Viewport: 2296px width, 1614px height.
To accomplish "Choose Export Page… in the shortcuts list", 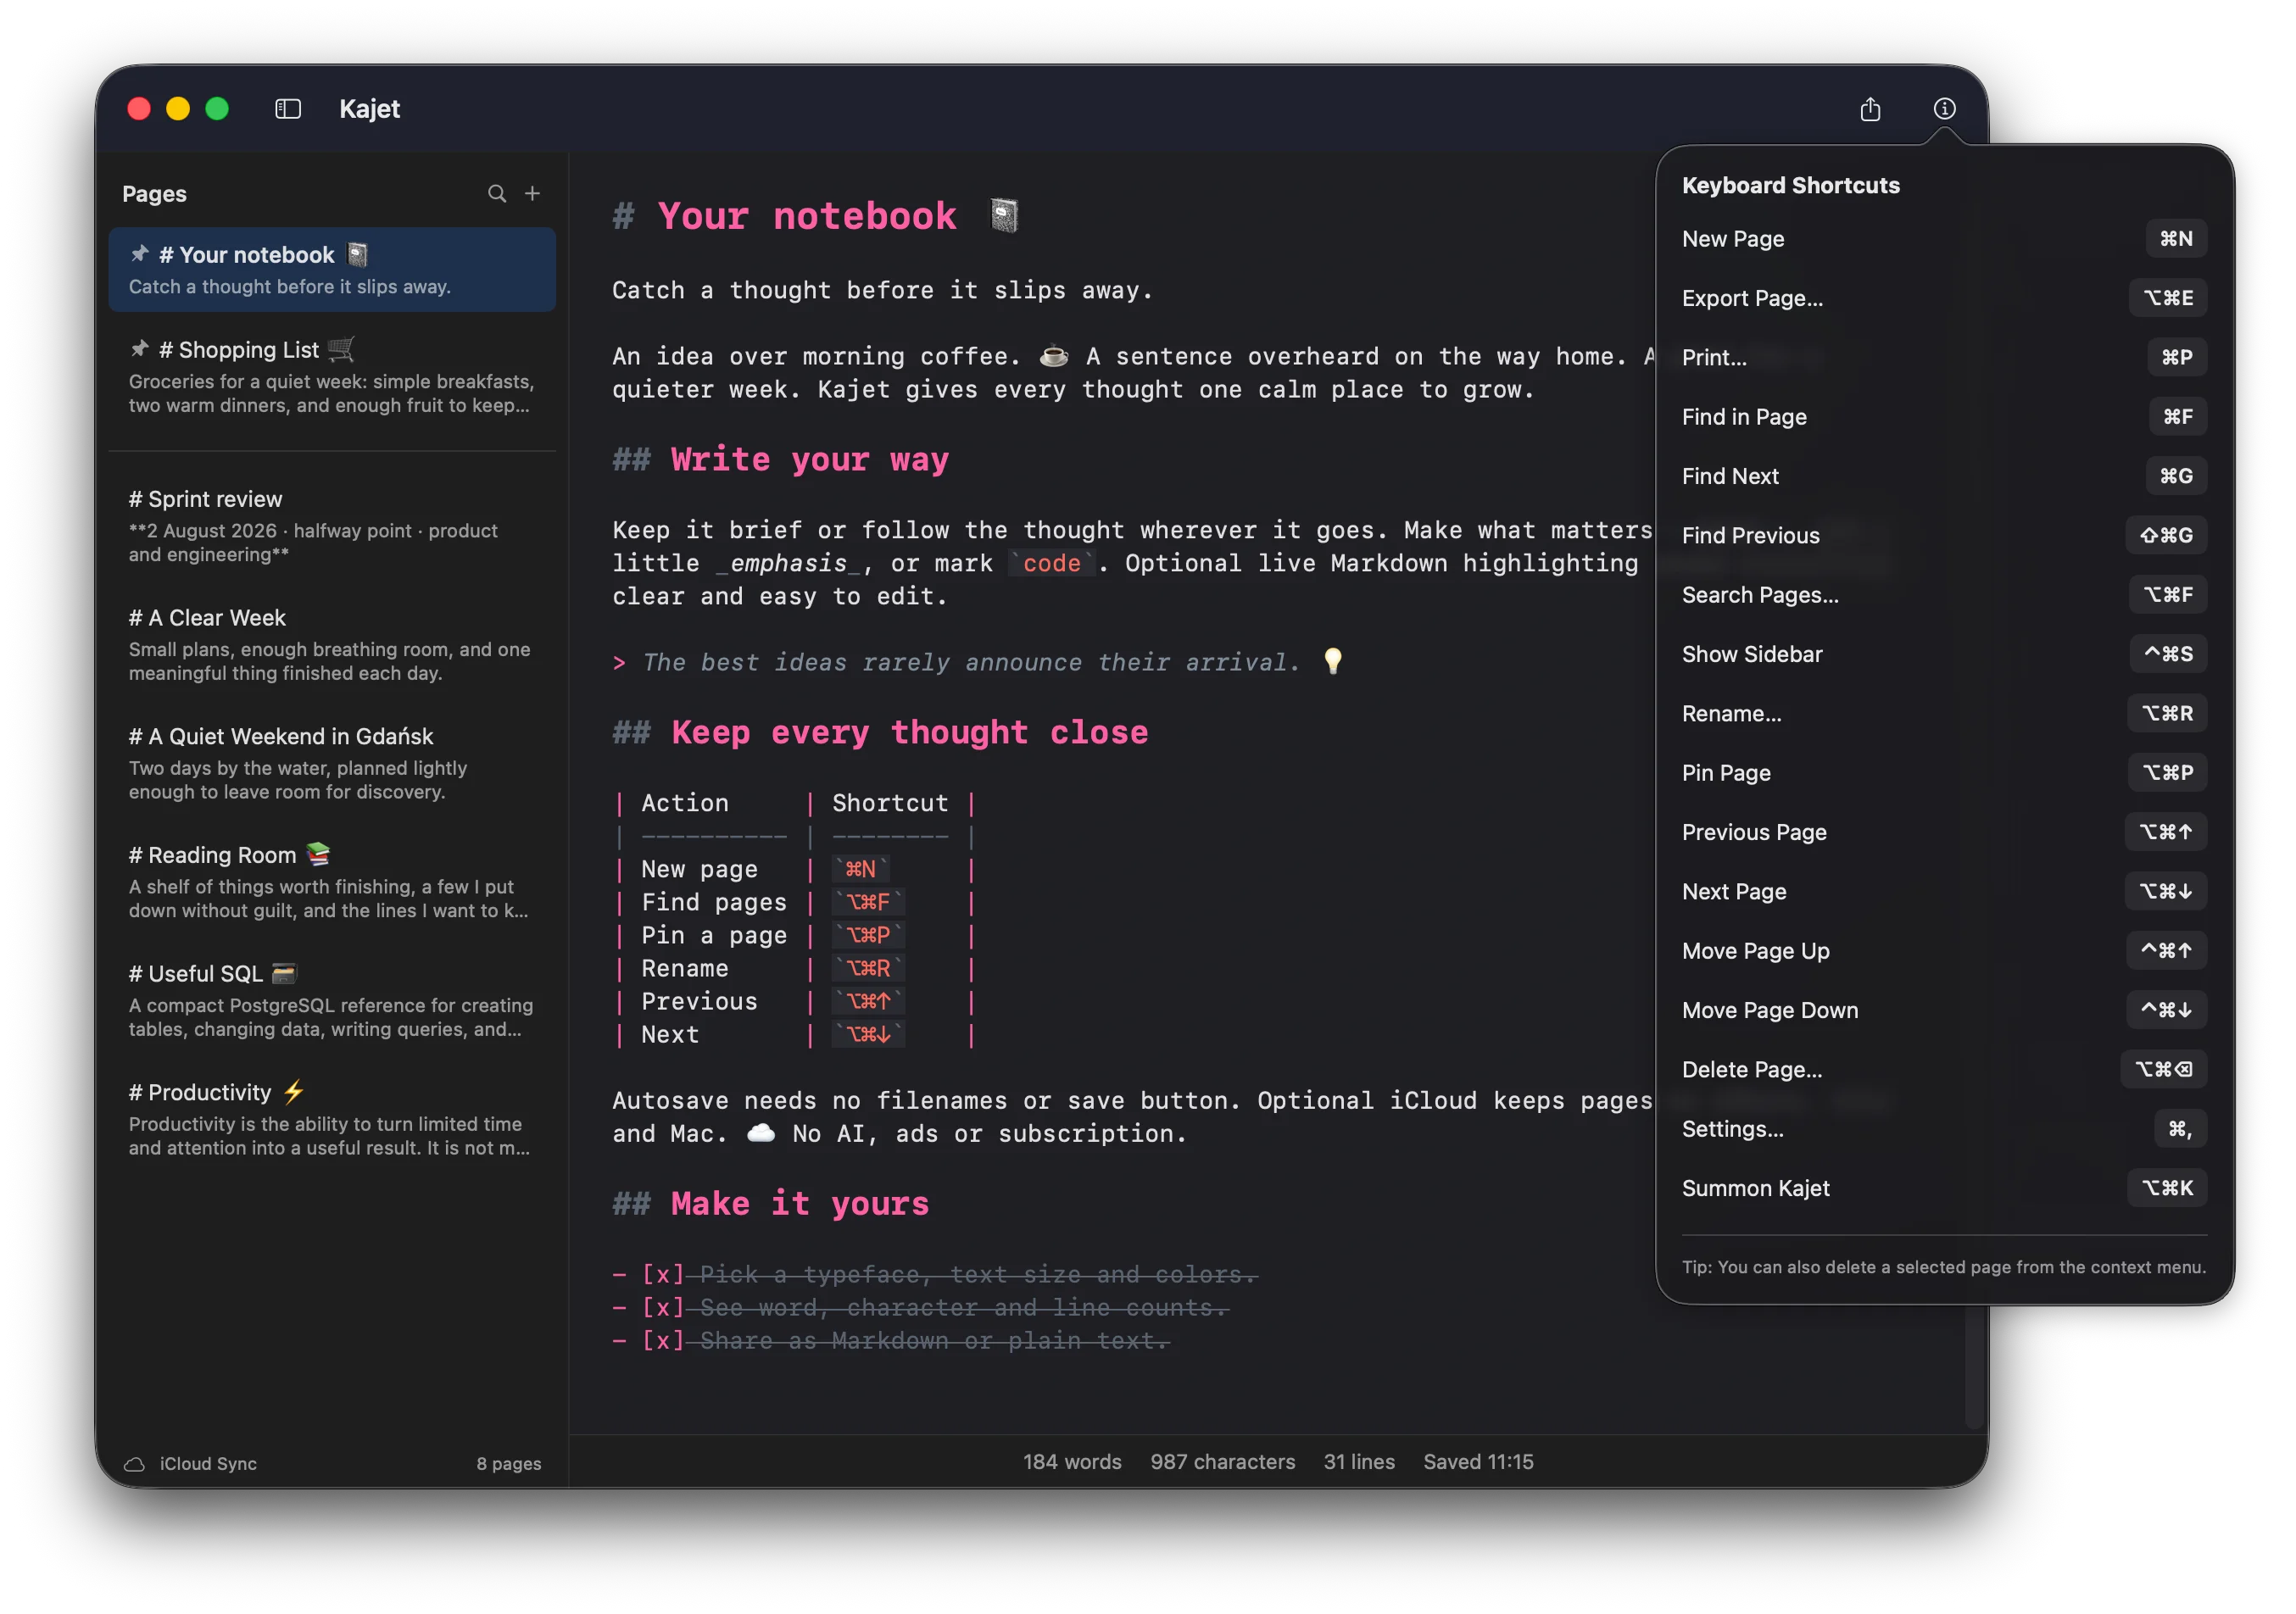I will [x=1944, y=298].
